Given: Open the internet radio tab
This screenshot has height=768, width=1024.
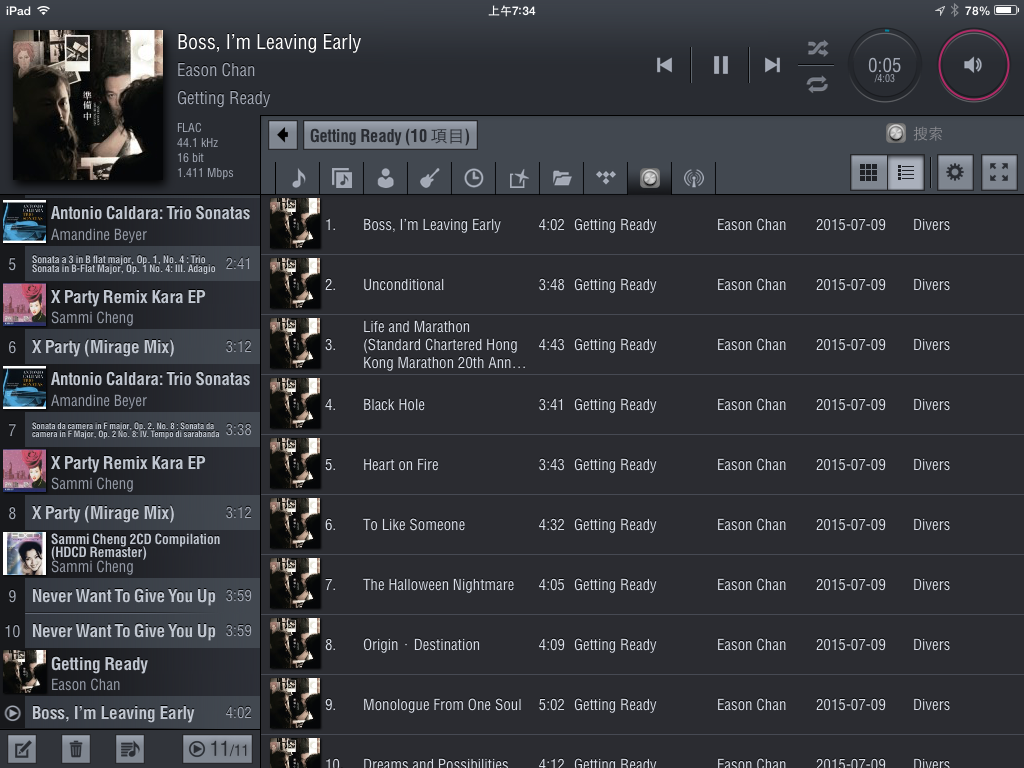Looking at the screenshot, I should tap(694, 178).
